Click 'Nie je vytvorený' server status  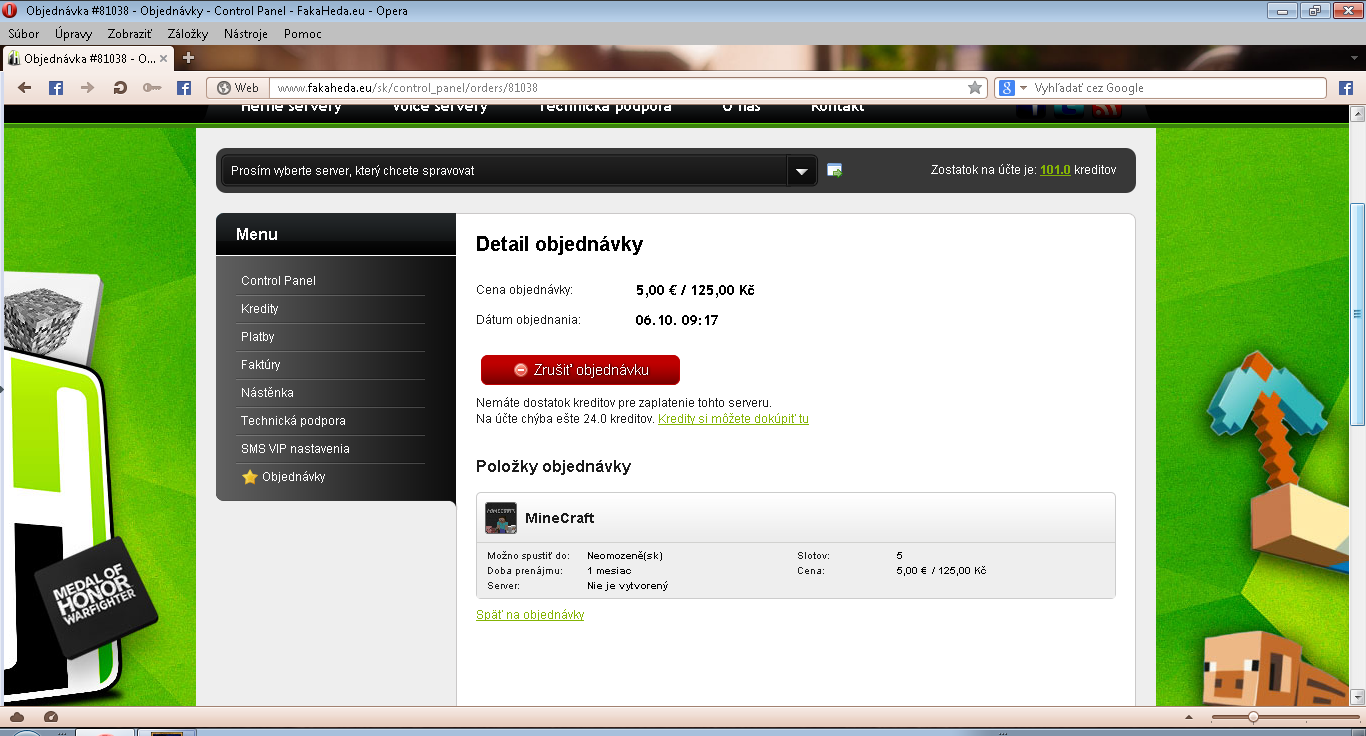point(627,585)
